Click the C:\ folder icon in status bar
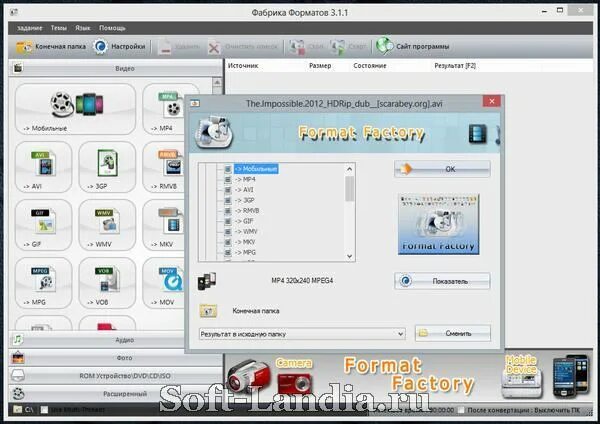 (x=18, y=409)
